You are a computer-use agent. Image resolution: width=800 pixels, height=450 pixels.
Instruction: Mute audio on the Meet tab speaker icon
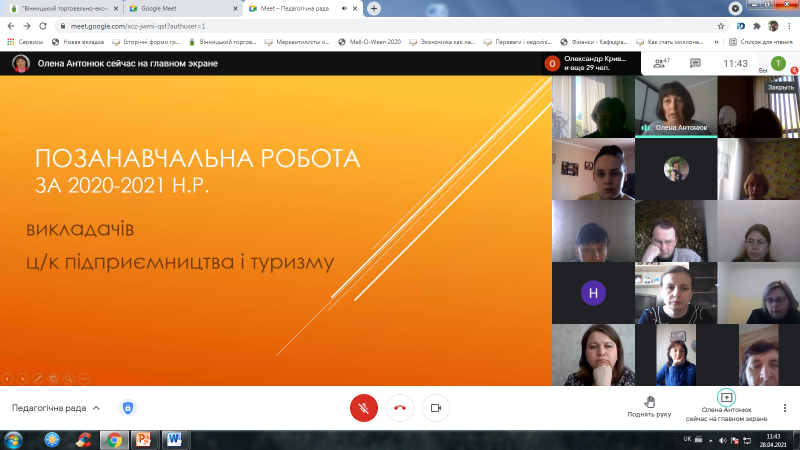pyautogui.click(x=344, y=9)
